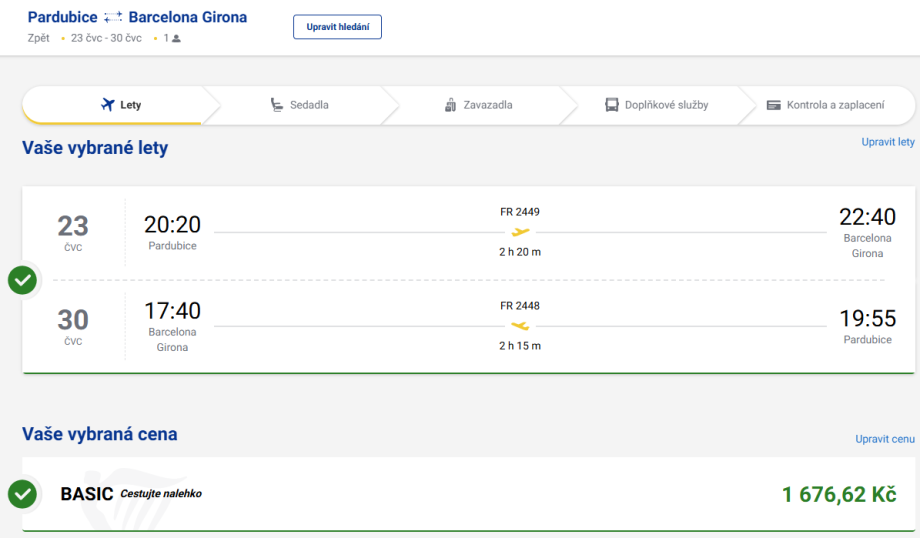This screenshot has width=920, height=538.
Task: Go to Kontrola a zaplacení step
Action: pyautogui.click(x=835, y=105)
